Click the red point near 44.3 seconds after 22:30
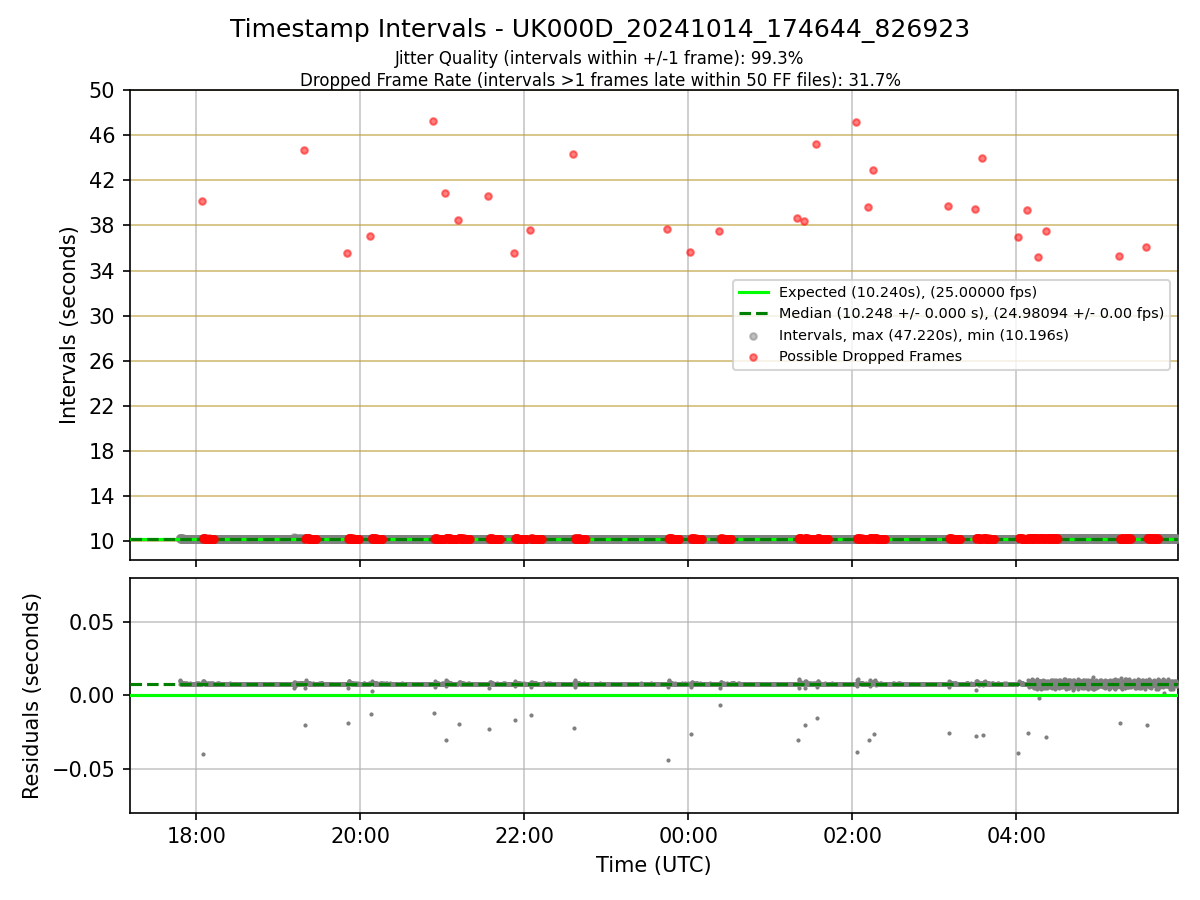The height and width of the screenshot is (900, 1200). click(573, 154)
